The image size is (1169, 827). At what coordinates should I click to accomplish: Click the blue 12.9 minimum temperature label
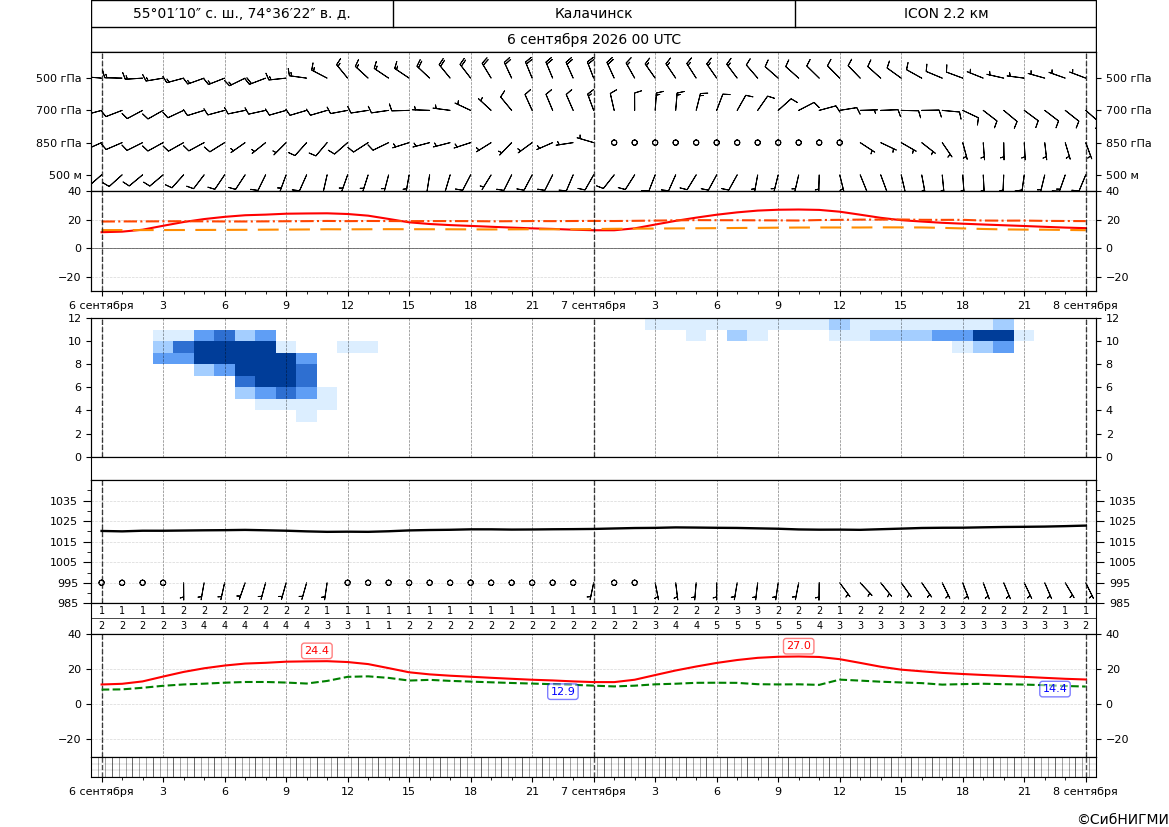pos(562,691)
